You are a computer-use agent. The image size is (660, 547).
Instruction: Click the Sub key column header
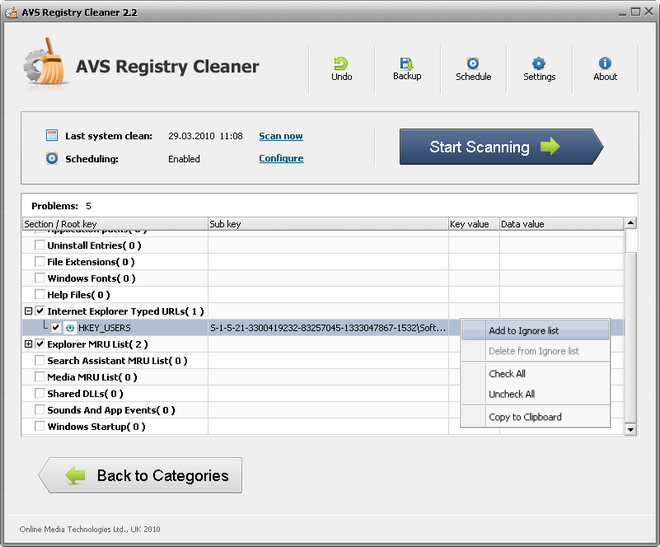pyautogui.click(x=328, y=224)
